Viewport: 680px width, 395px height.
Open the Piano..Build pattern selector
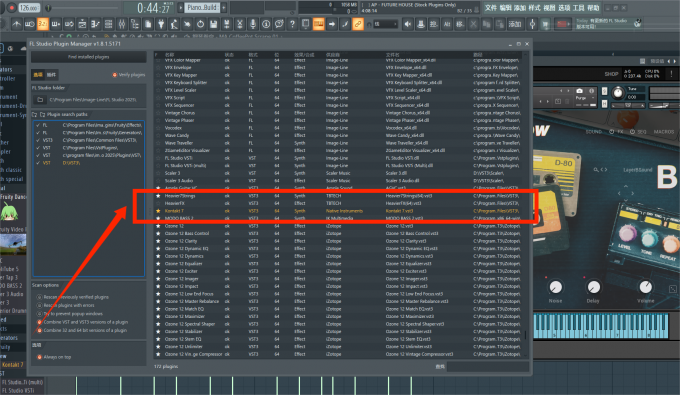(202, 7)
